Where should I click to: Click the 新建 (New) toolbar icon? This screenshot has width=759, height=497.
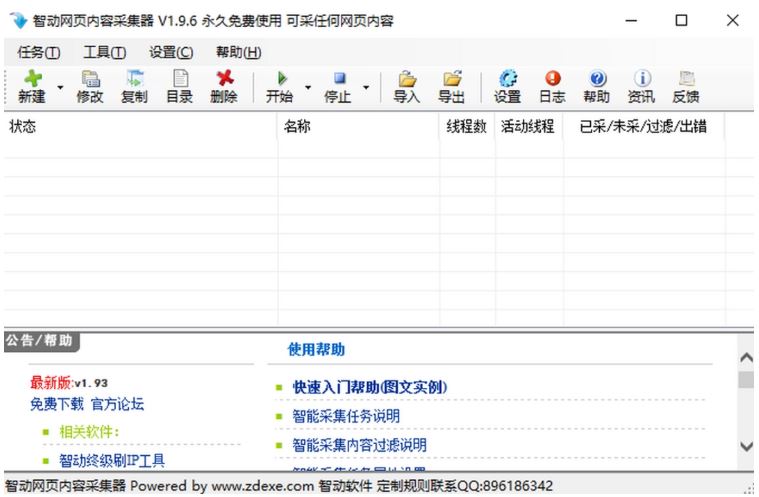coord(32,78)
